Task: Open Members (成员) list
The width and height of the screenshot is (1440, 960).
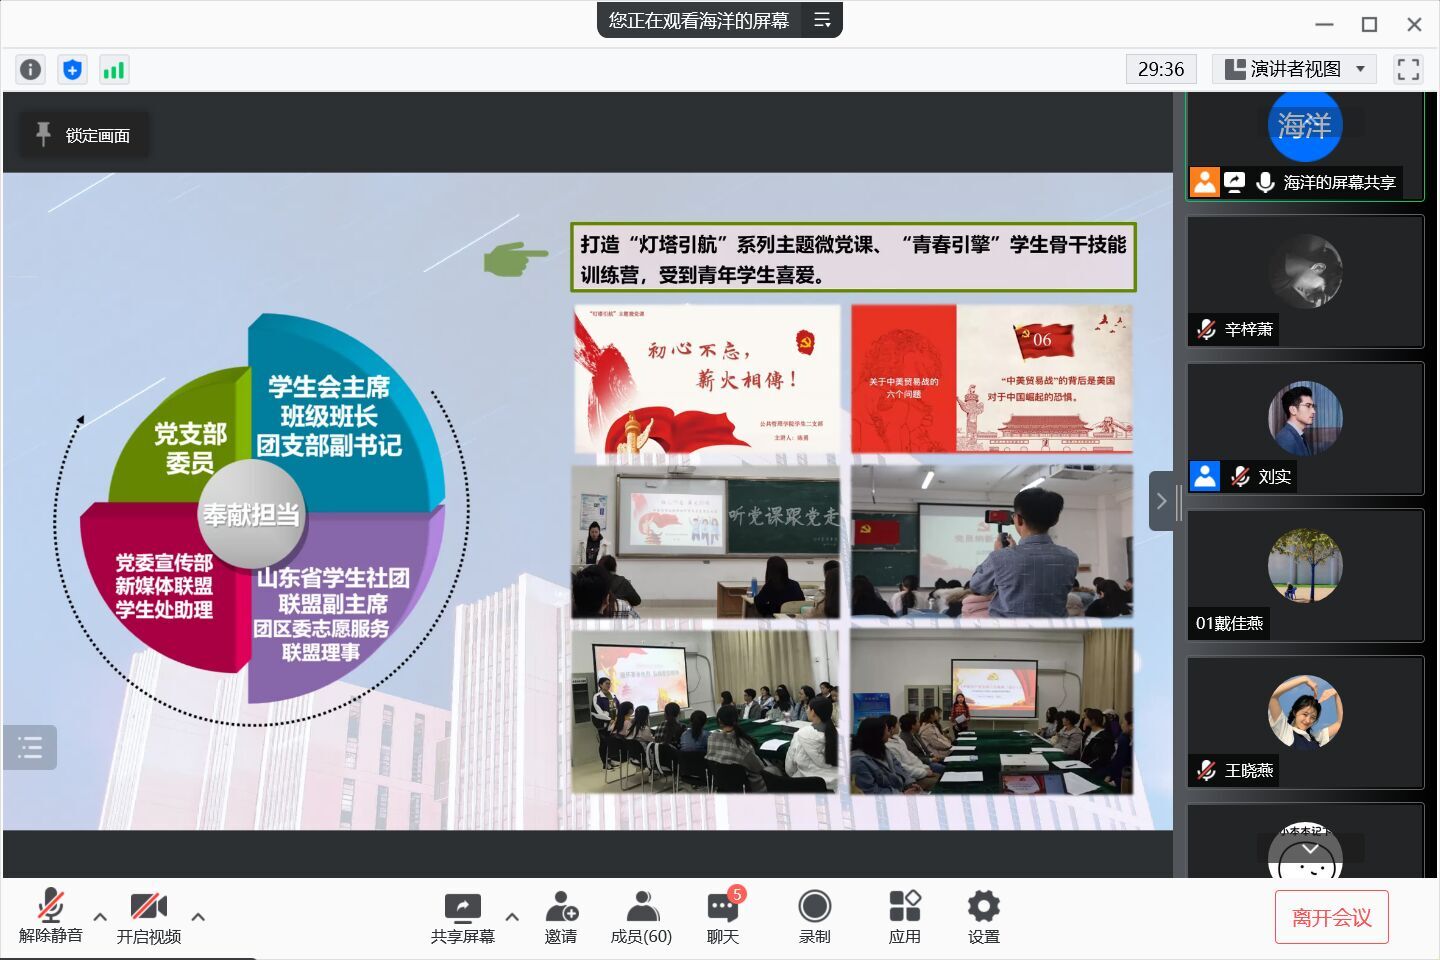Action: pyautogui.click(x=641, y=917)
